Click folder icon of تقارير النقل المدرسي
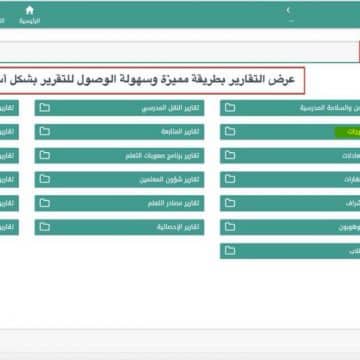The image size is (360, 360). (45, 108)
